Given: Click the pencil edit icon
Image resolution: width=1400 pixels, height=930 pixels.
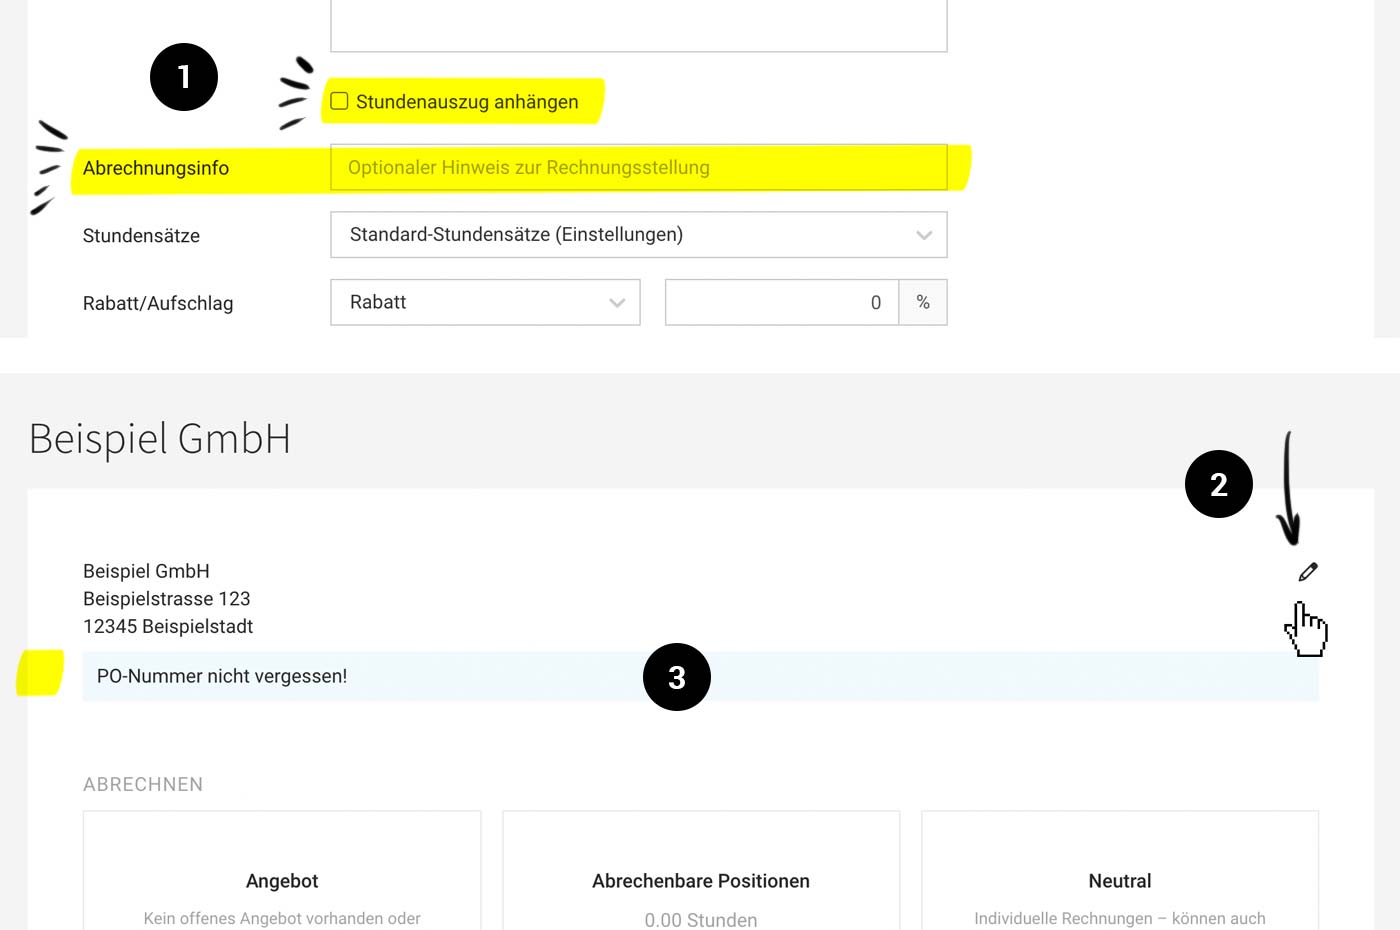Looking at the screenshot, I should tap(1308, 572).
